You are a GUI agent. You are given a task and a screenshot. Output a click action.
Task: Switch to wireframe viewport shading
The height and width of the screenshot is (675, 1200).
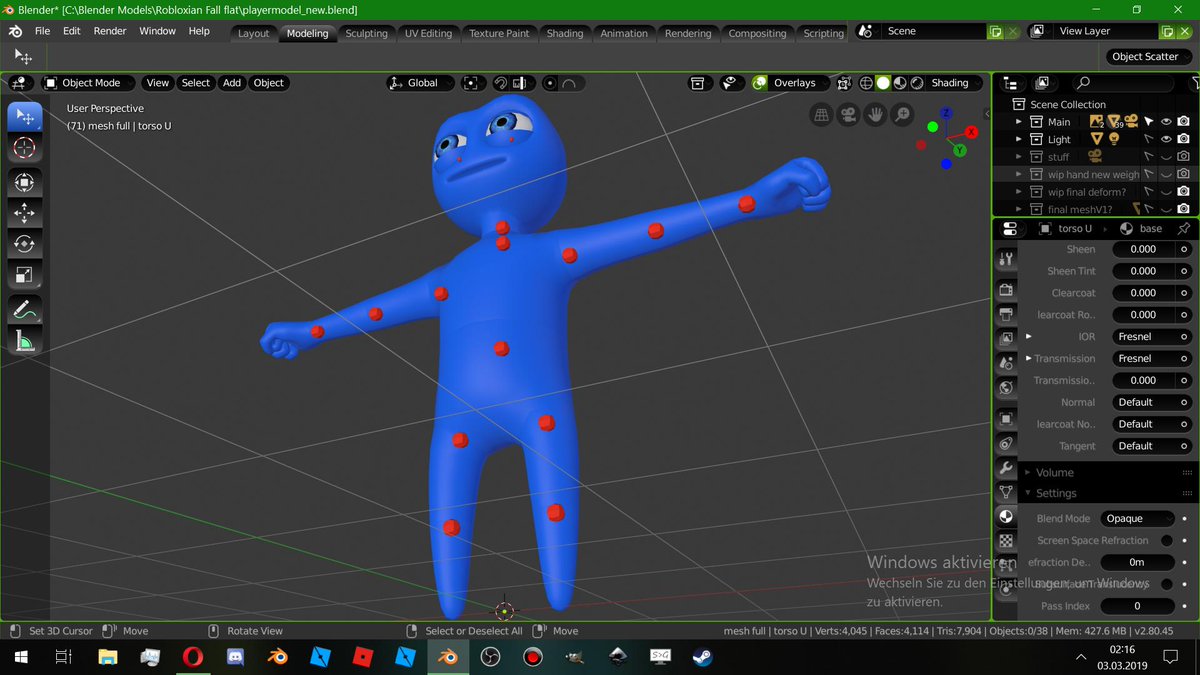point(867,83)
